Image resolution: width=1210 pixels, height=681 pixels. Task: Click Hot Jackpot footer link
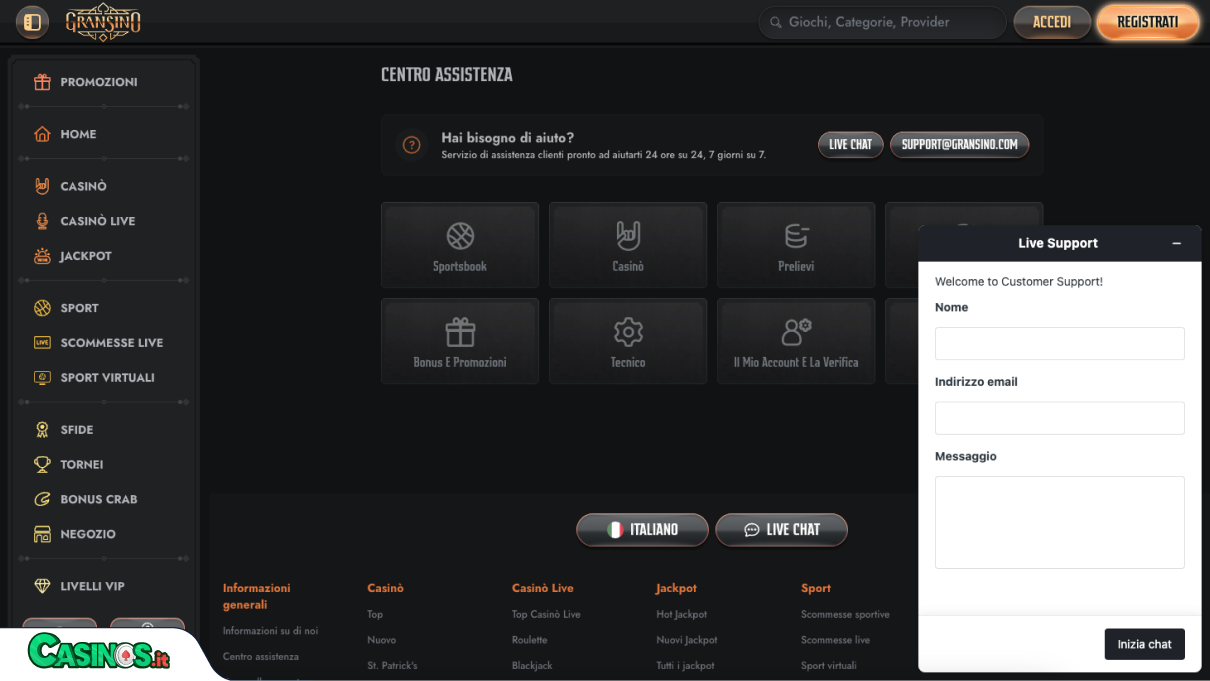click(x=681, y=614)
